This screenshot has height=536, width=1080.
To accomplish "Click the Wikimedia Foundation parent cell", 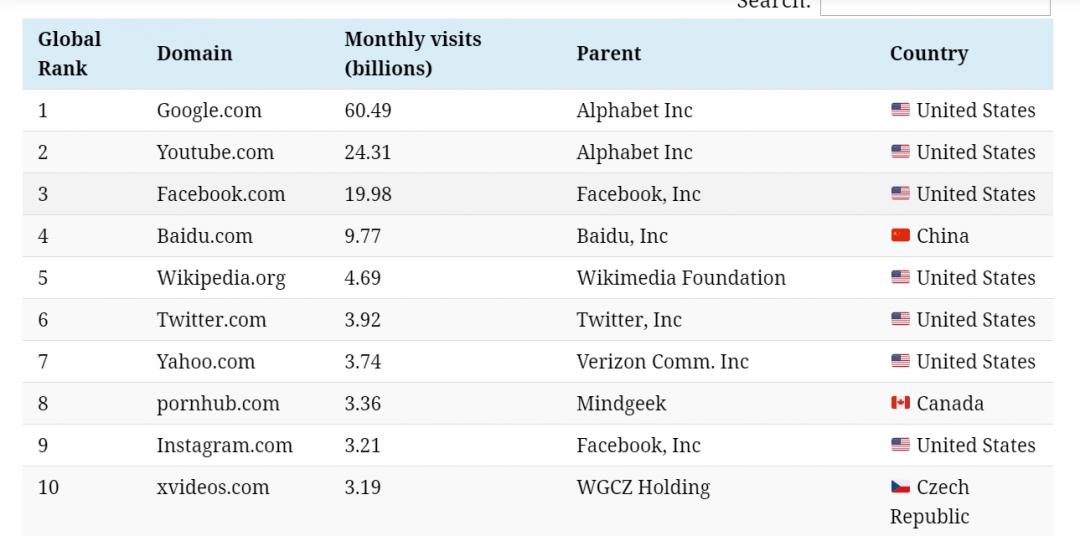I will click(x=680, y=278).
